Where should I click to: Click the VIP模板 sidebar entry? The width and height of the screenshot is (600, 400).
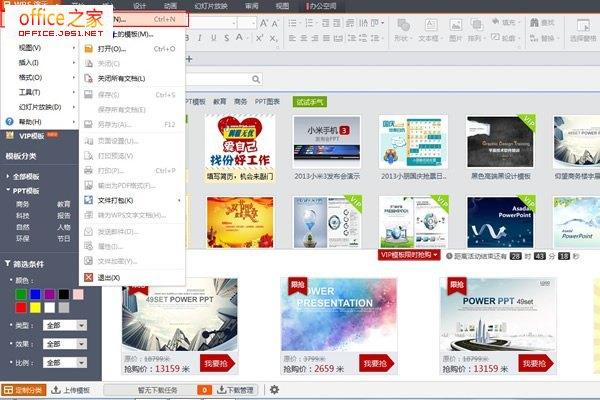pyautogui.click(x=31, y=136)
